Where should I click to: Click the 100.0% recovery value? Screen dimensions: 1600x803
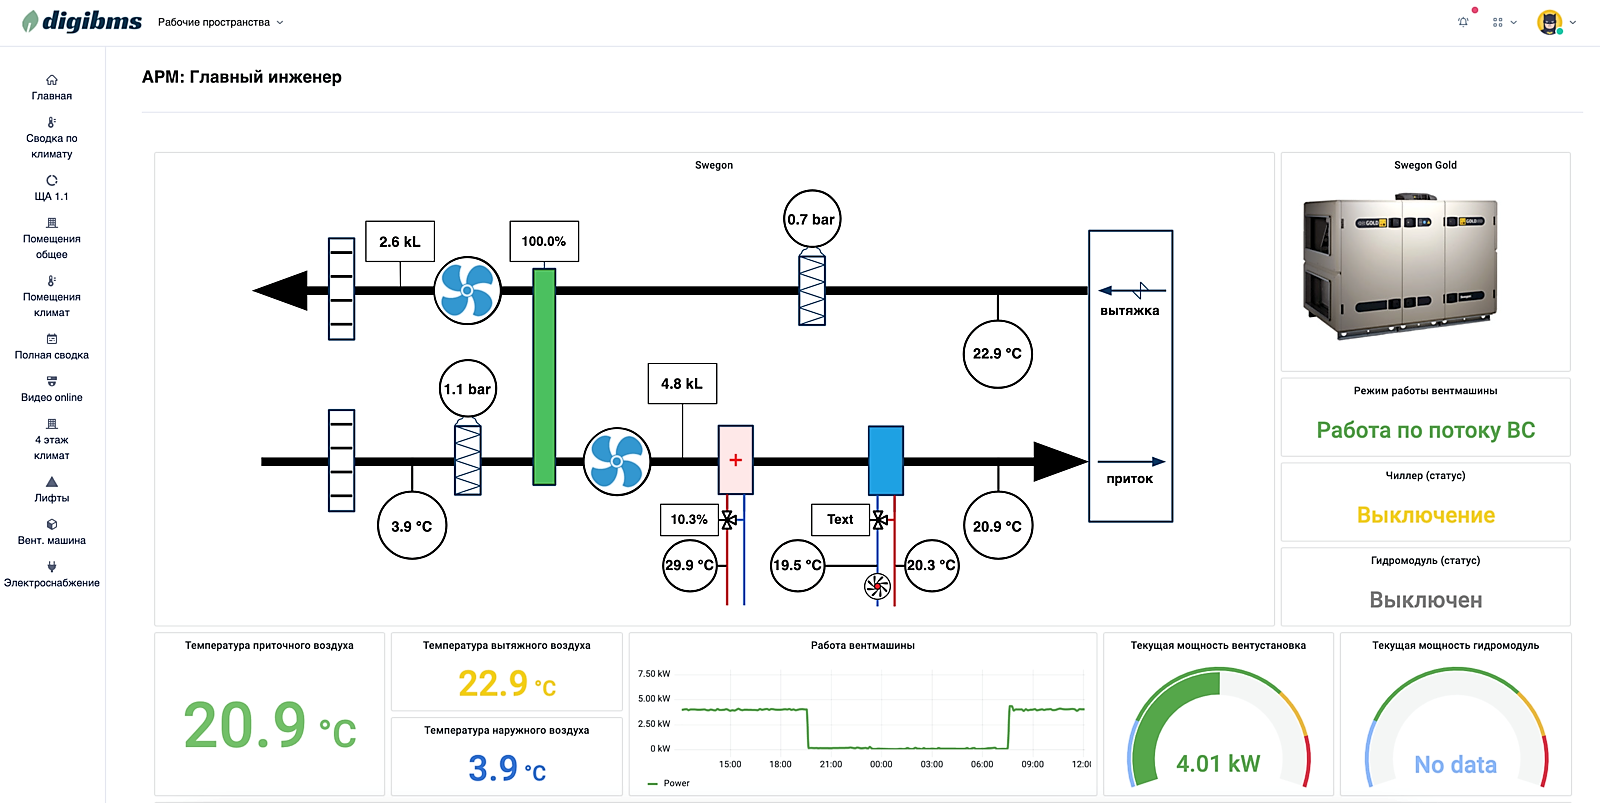click(544, 241)
